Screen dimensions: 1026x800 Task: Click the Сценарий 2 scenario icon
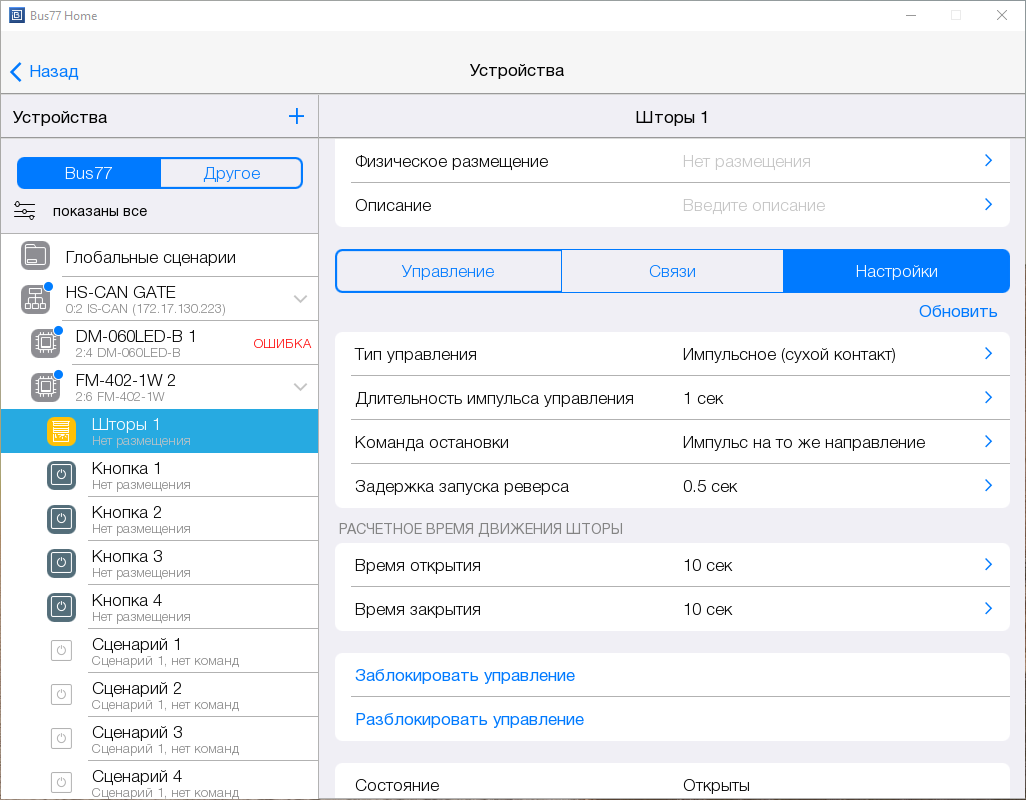tap(61, 695)
